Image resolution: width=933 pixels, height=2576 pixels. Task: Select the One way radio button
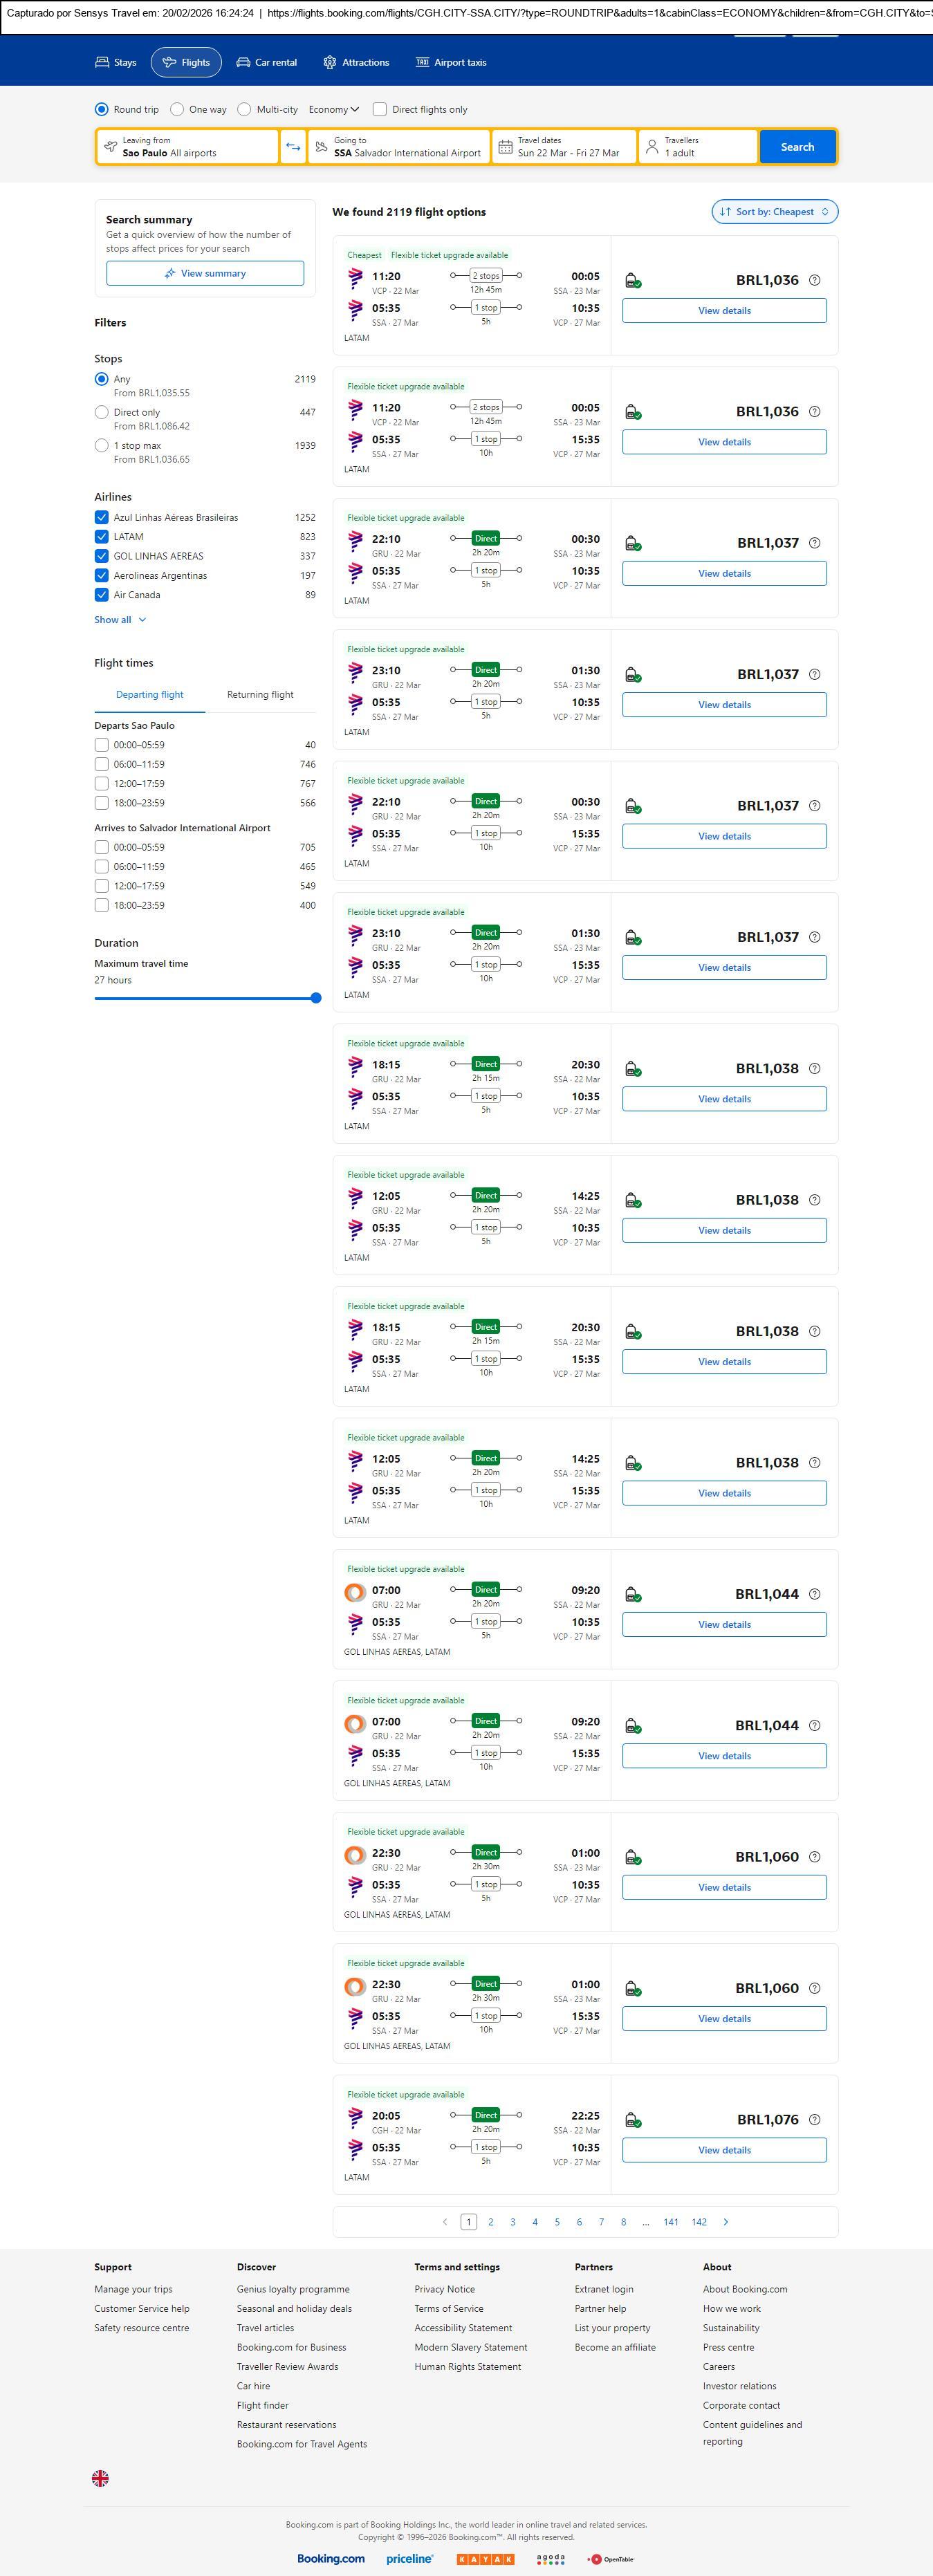[177, 110]
